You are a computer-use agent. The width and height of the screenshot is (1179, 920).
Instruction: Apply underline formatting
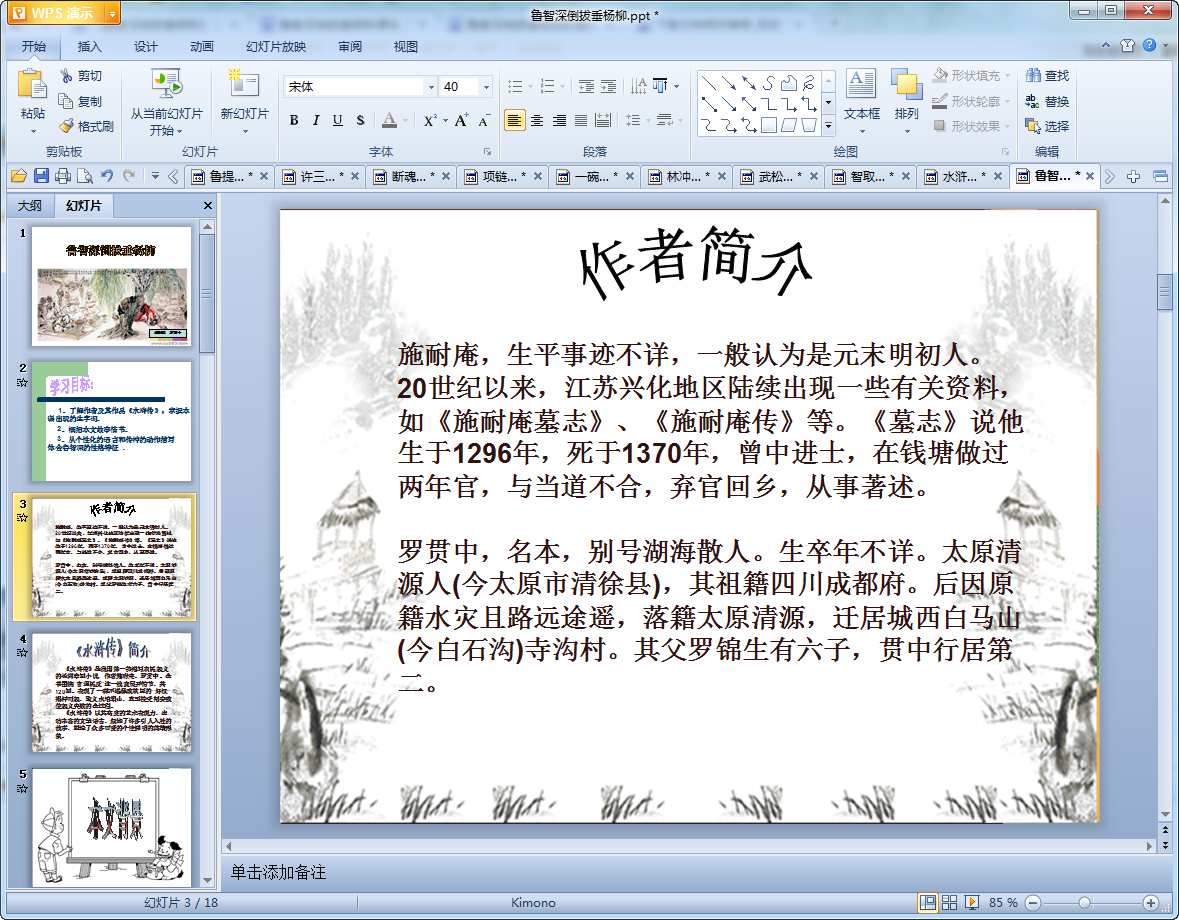pos(338,120)
